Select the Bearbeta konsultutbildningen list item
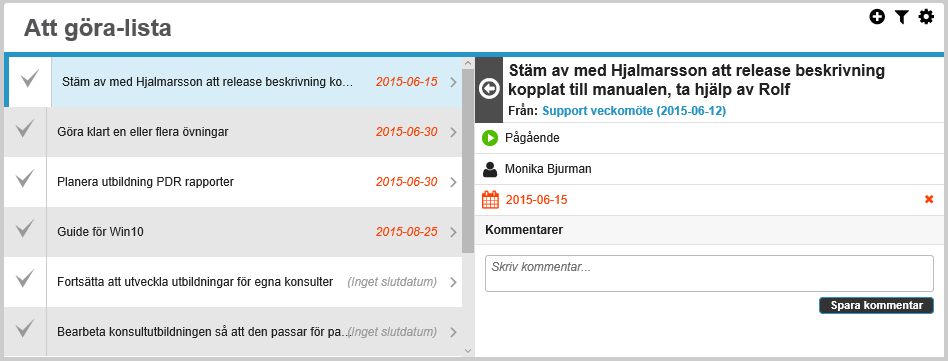This screenshot has width=948, height=361. pyautogui.click(x=233, y=331)
